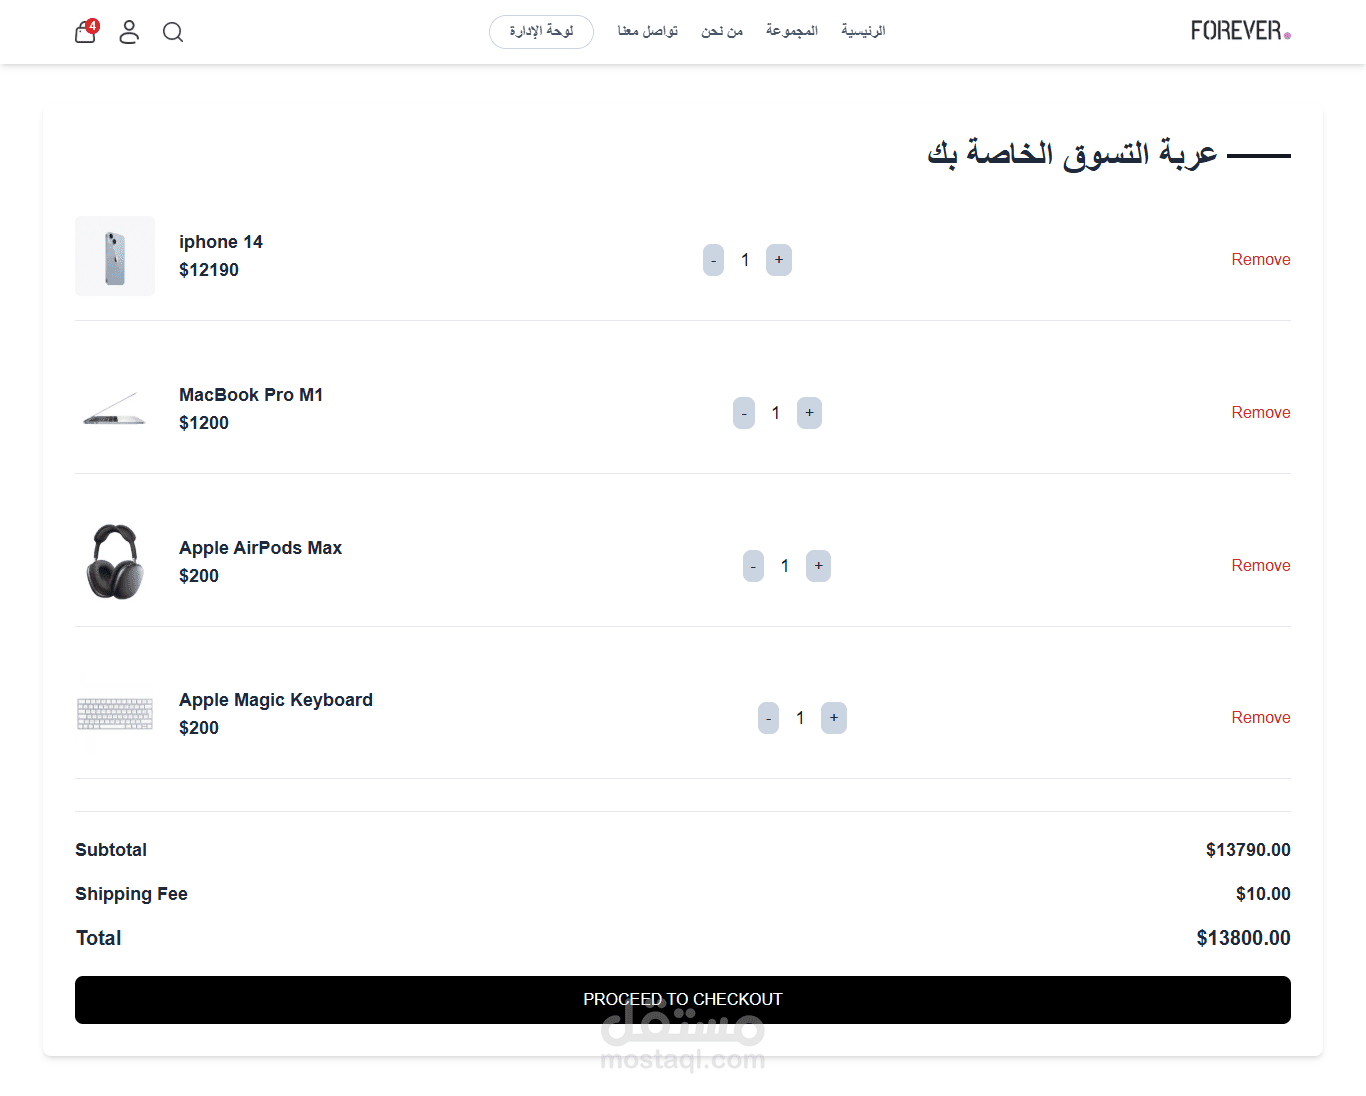
Task: Click the $13790.00 subtotal amount
Action: pos(1248,850)
